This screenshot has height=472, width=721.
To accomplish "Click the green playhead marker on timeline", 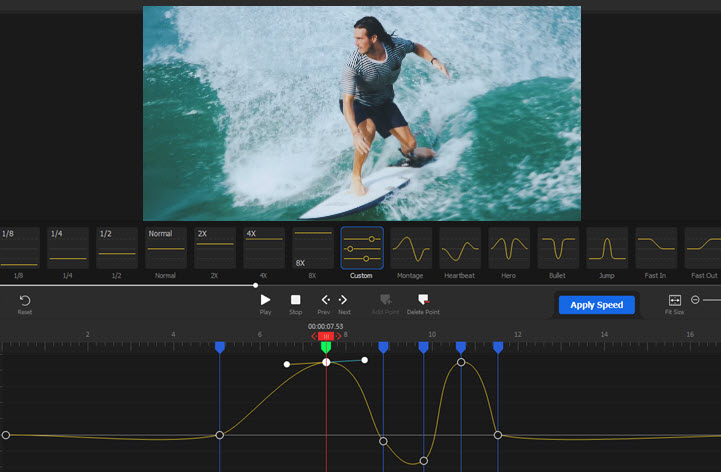I will coord(326,346).
